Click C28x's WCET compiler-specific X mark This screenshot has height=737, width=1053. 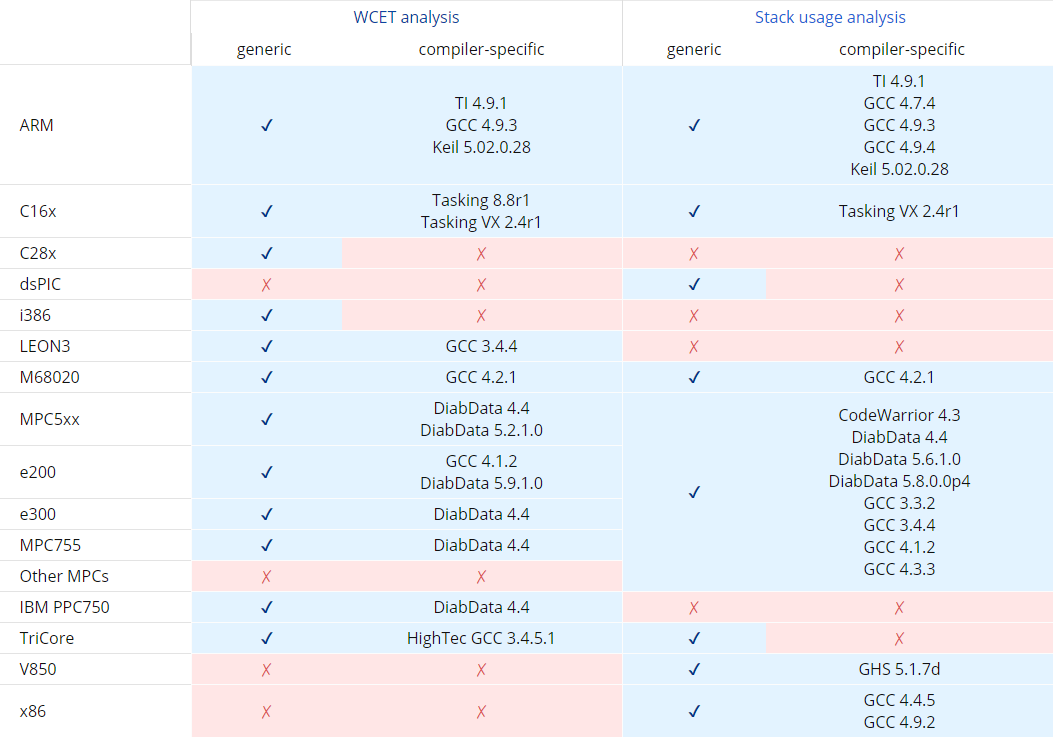[x=482, y=254]
